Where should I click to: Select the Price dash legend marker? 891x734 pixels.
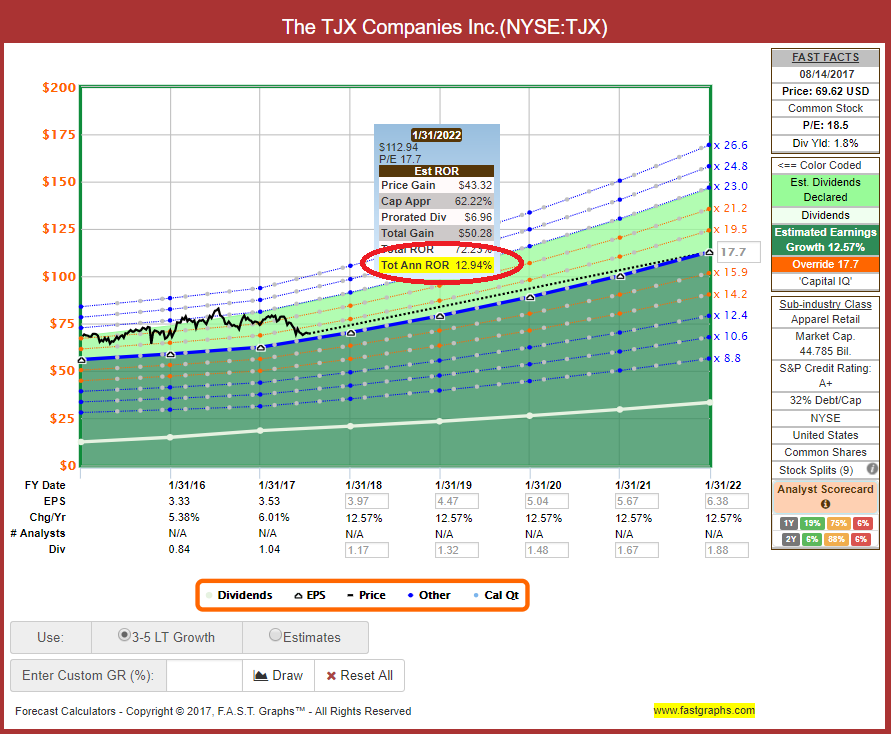point(349,595)
